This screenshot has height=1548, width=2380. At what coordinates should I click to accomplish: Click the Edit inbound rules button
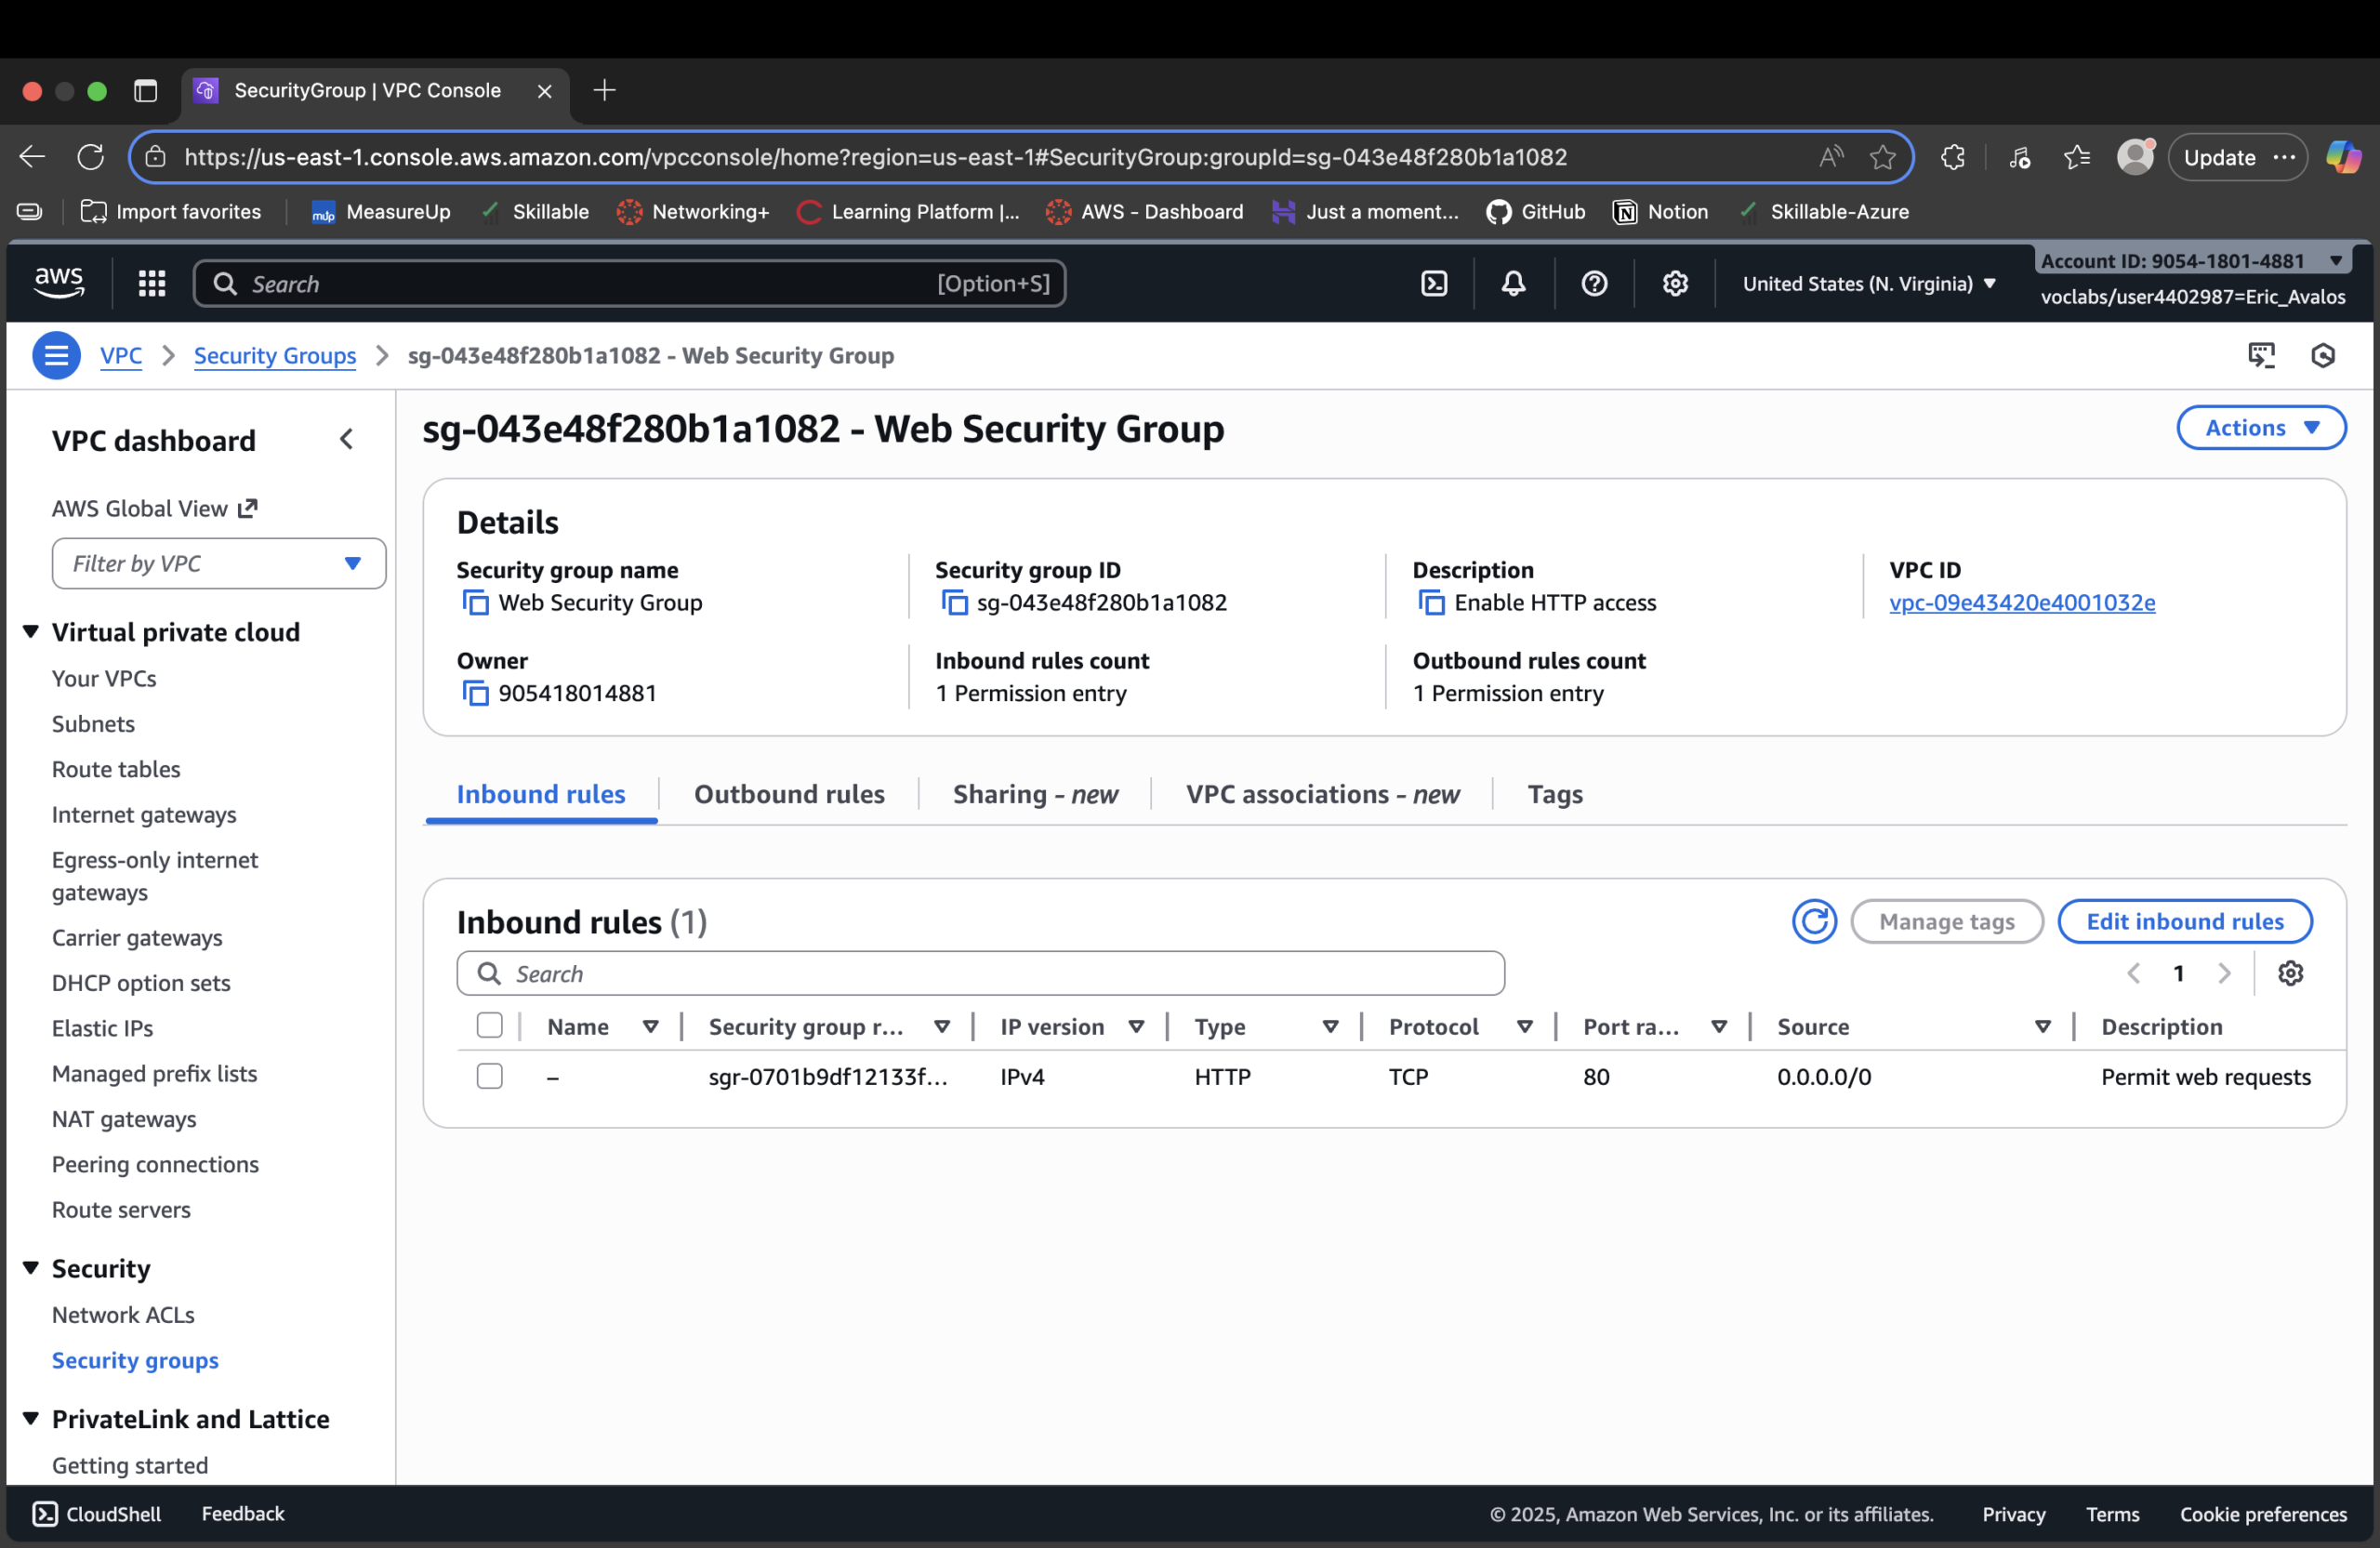click(x=2184, y=921)
